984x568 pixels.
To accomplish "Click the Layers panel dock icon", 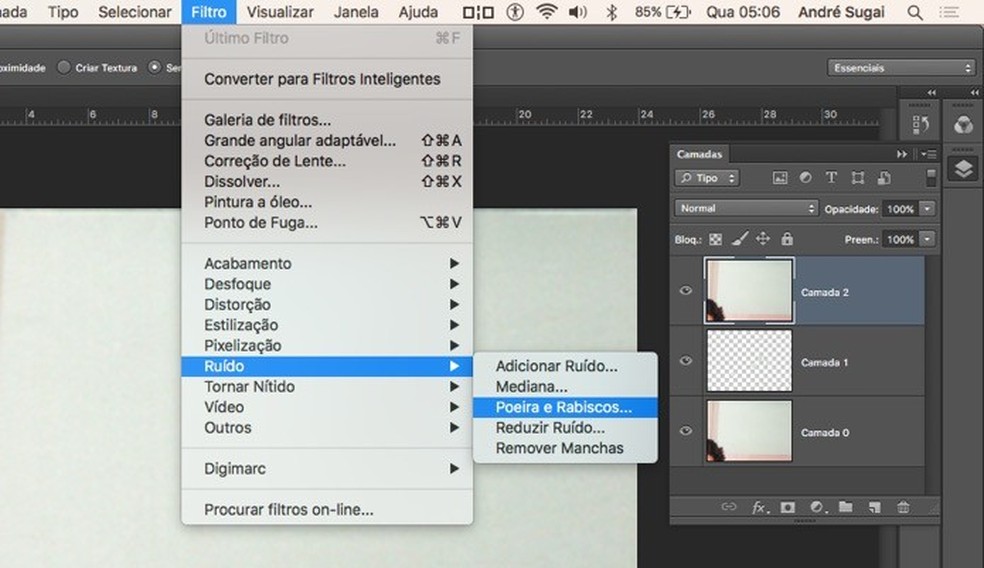I will (963, 168).
